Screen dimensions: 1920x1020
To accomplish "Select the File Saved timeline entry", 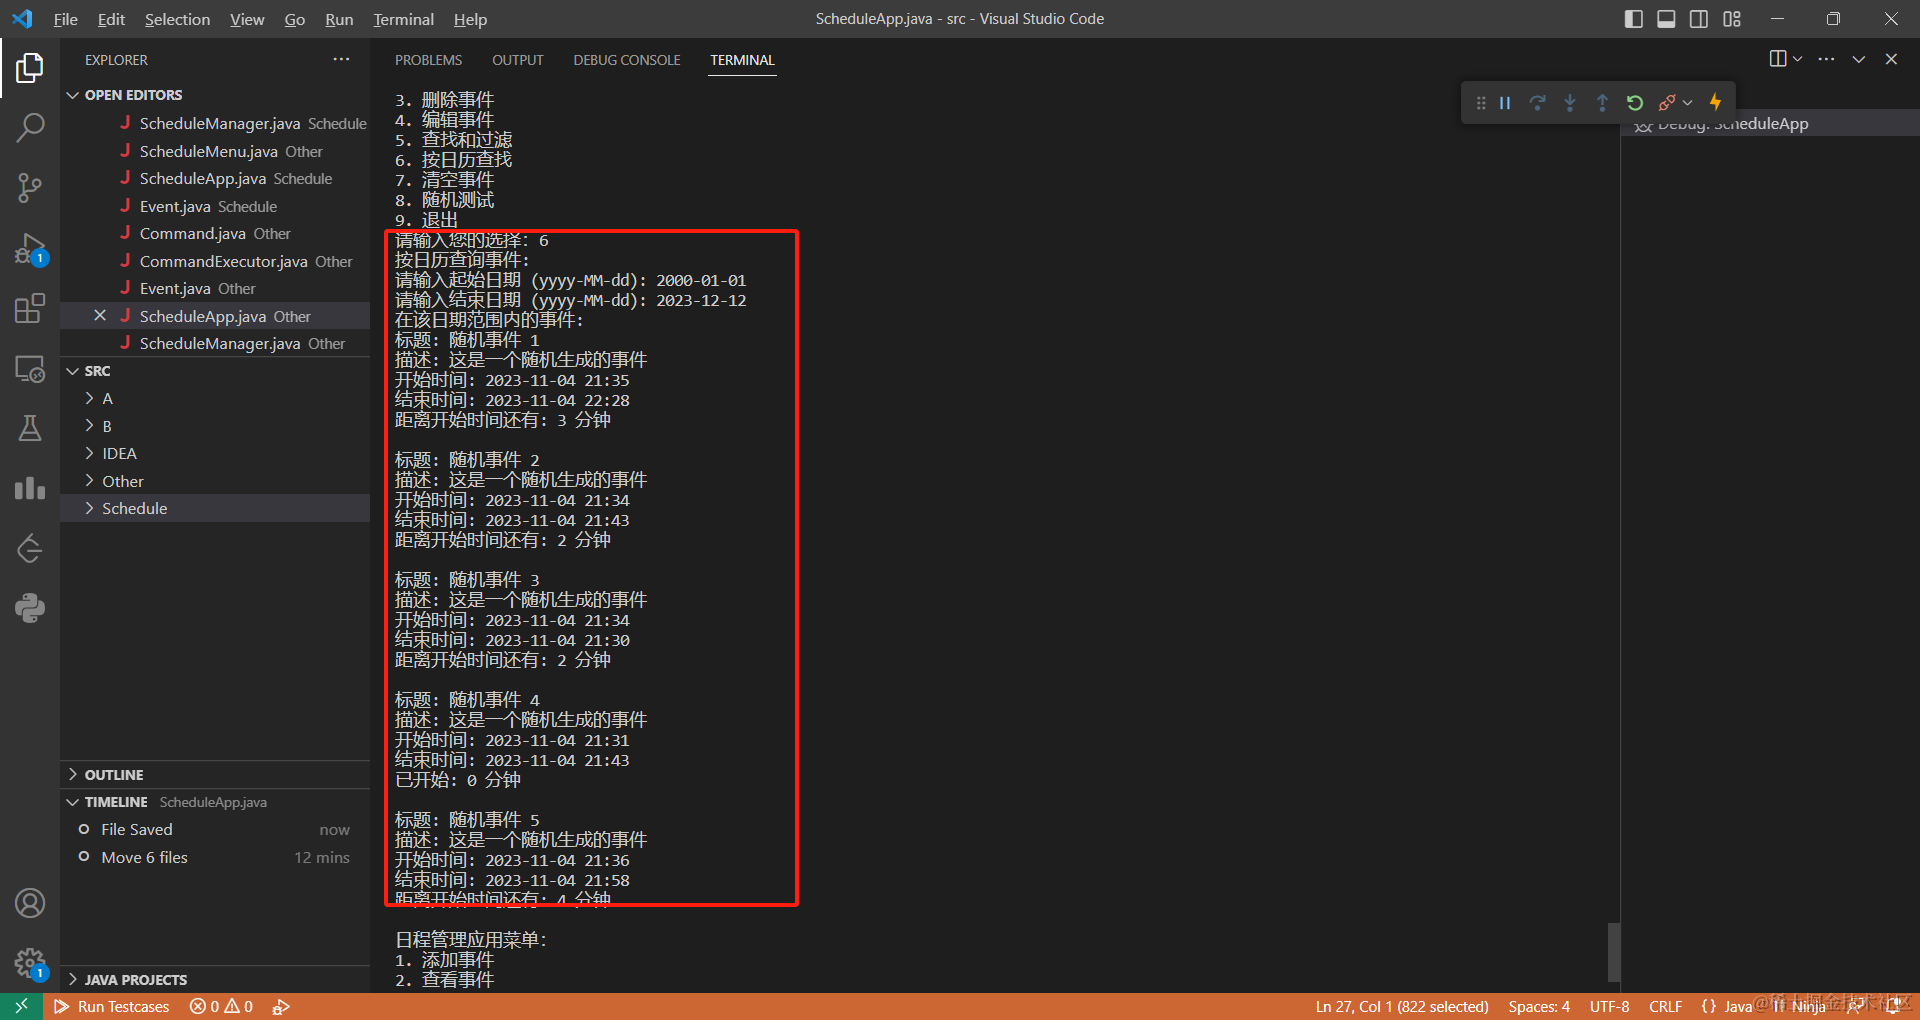I will [215, 830].
